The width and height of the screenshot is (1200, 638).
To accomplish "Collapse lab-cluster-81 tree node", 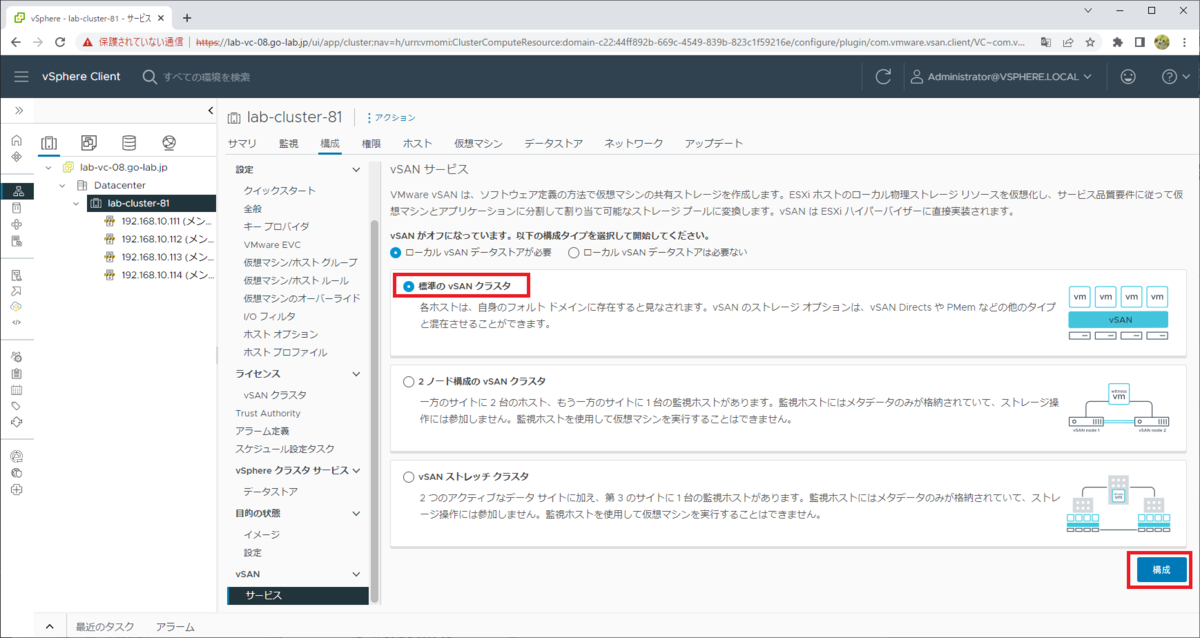I will 77,204.
